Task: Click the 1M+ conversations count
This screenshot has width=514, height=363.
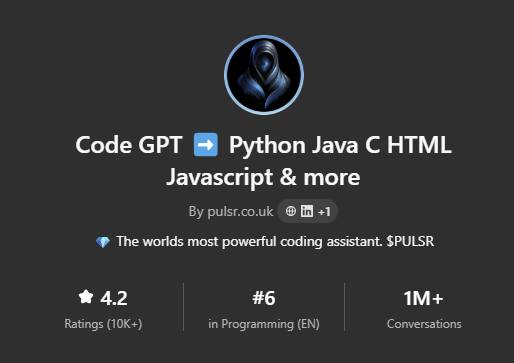Action: (x=423, y=298)
